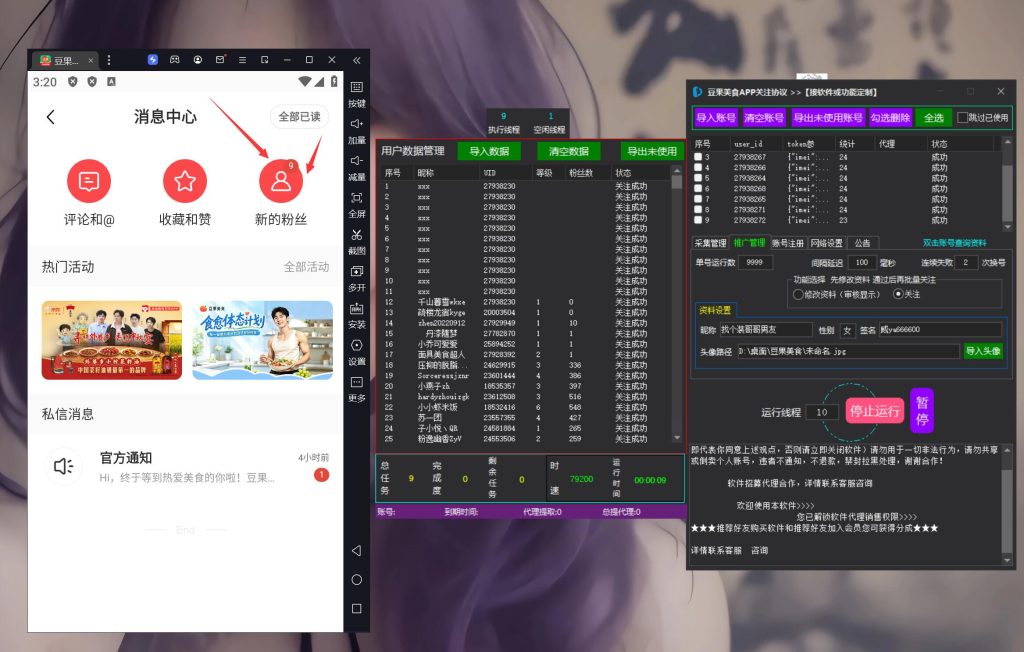The image size is (1024, 652).
Task: Click 导出未使用账号 button
Action: click(x=827, y=118)
